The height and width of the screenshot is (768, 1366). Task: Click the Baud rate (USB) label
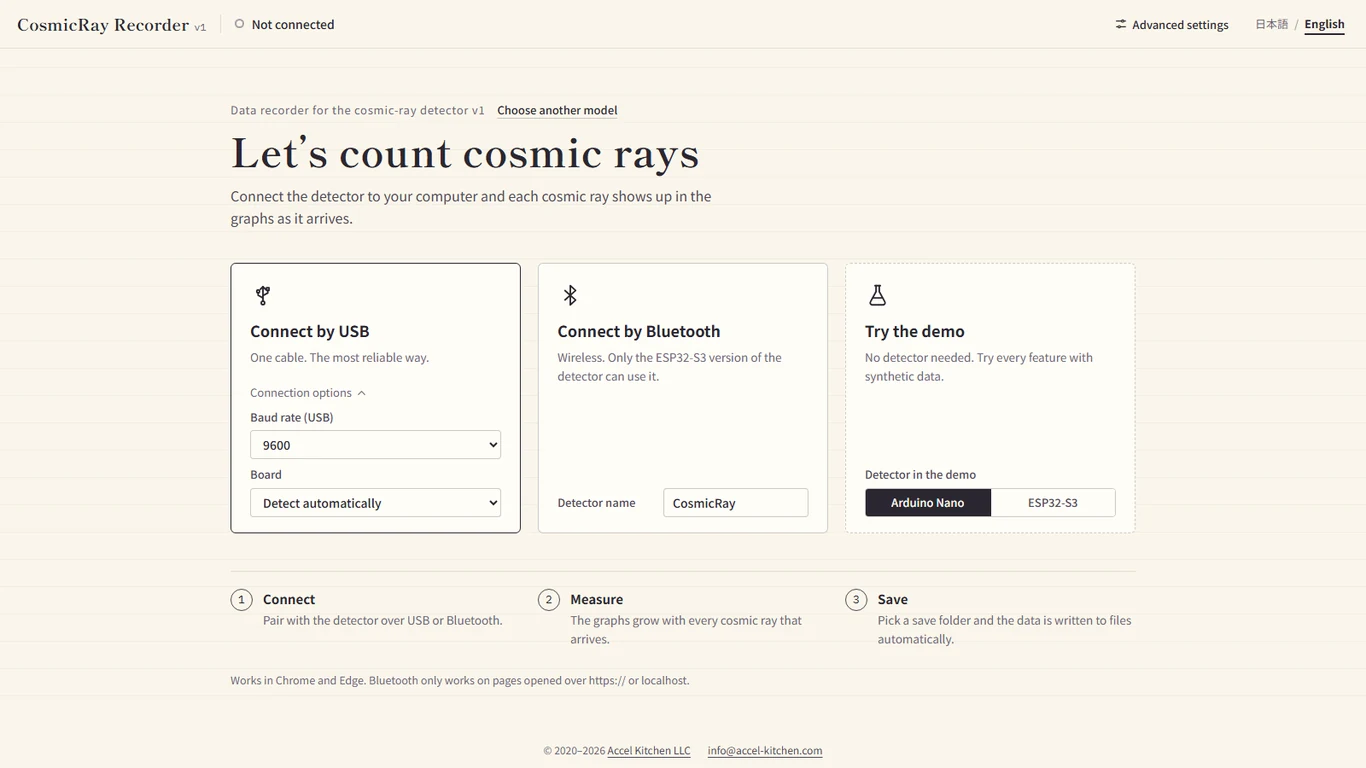(292, 417)
